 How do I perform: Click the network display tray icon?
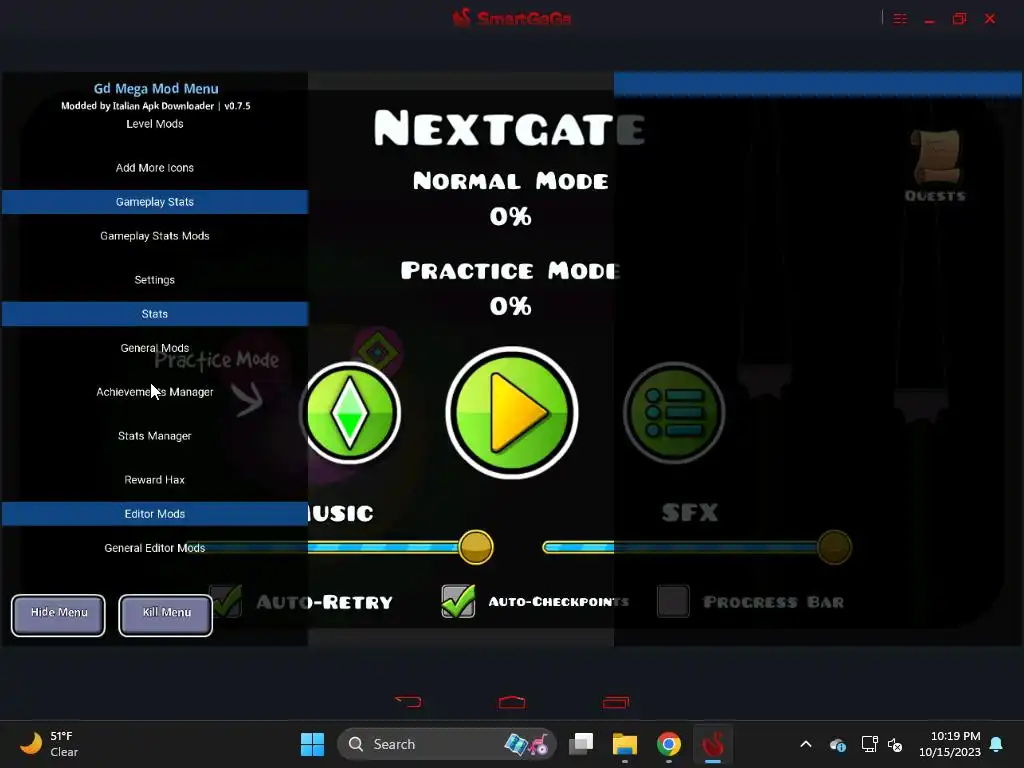(869, 744)
